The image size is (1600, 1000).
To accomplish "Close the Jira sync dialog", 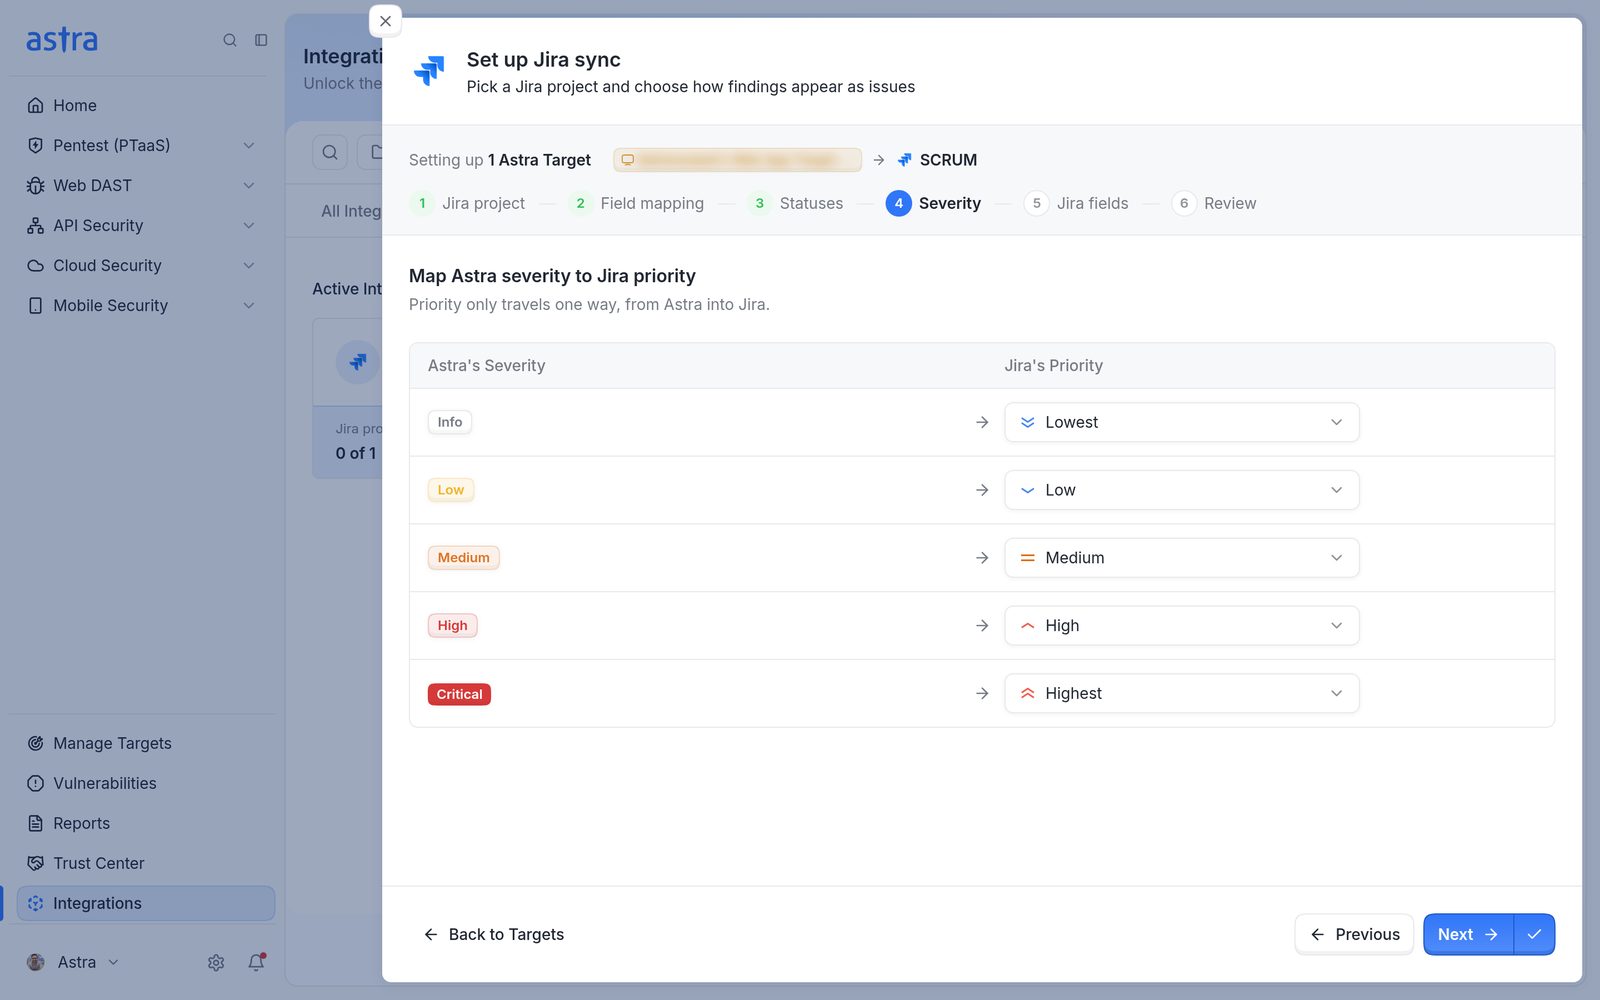I will click(385, 21).
